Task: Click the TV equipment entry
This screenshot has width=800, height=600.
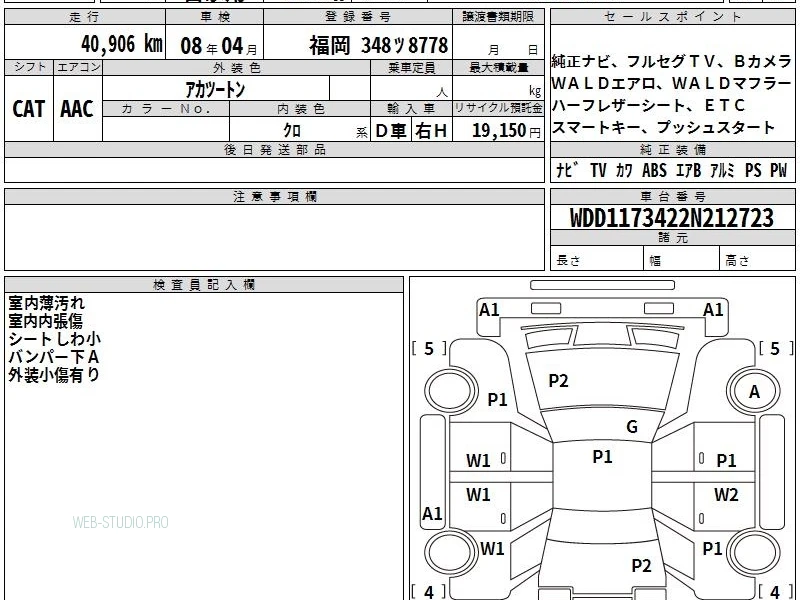Action: click(598, 170)
